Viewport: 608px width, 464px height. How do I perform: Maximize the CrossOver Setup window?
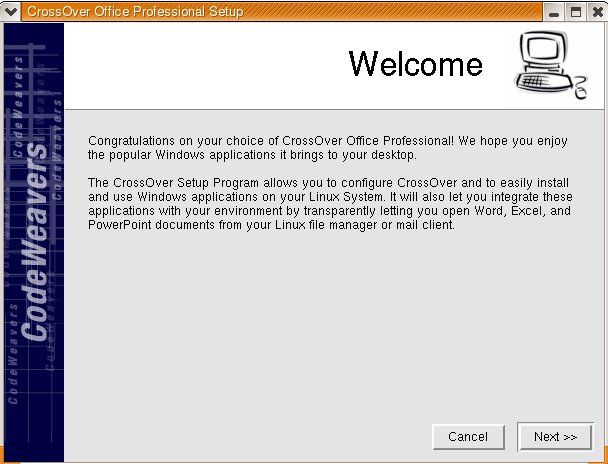(x=576, y=12)
